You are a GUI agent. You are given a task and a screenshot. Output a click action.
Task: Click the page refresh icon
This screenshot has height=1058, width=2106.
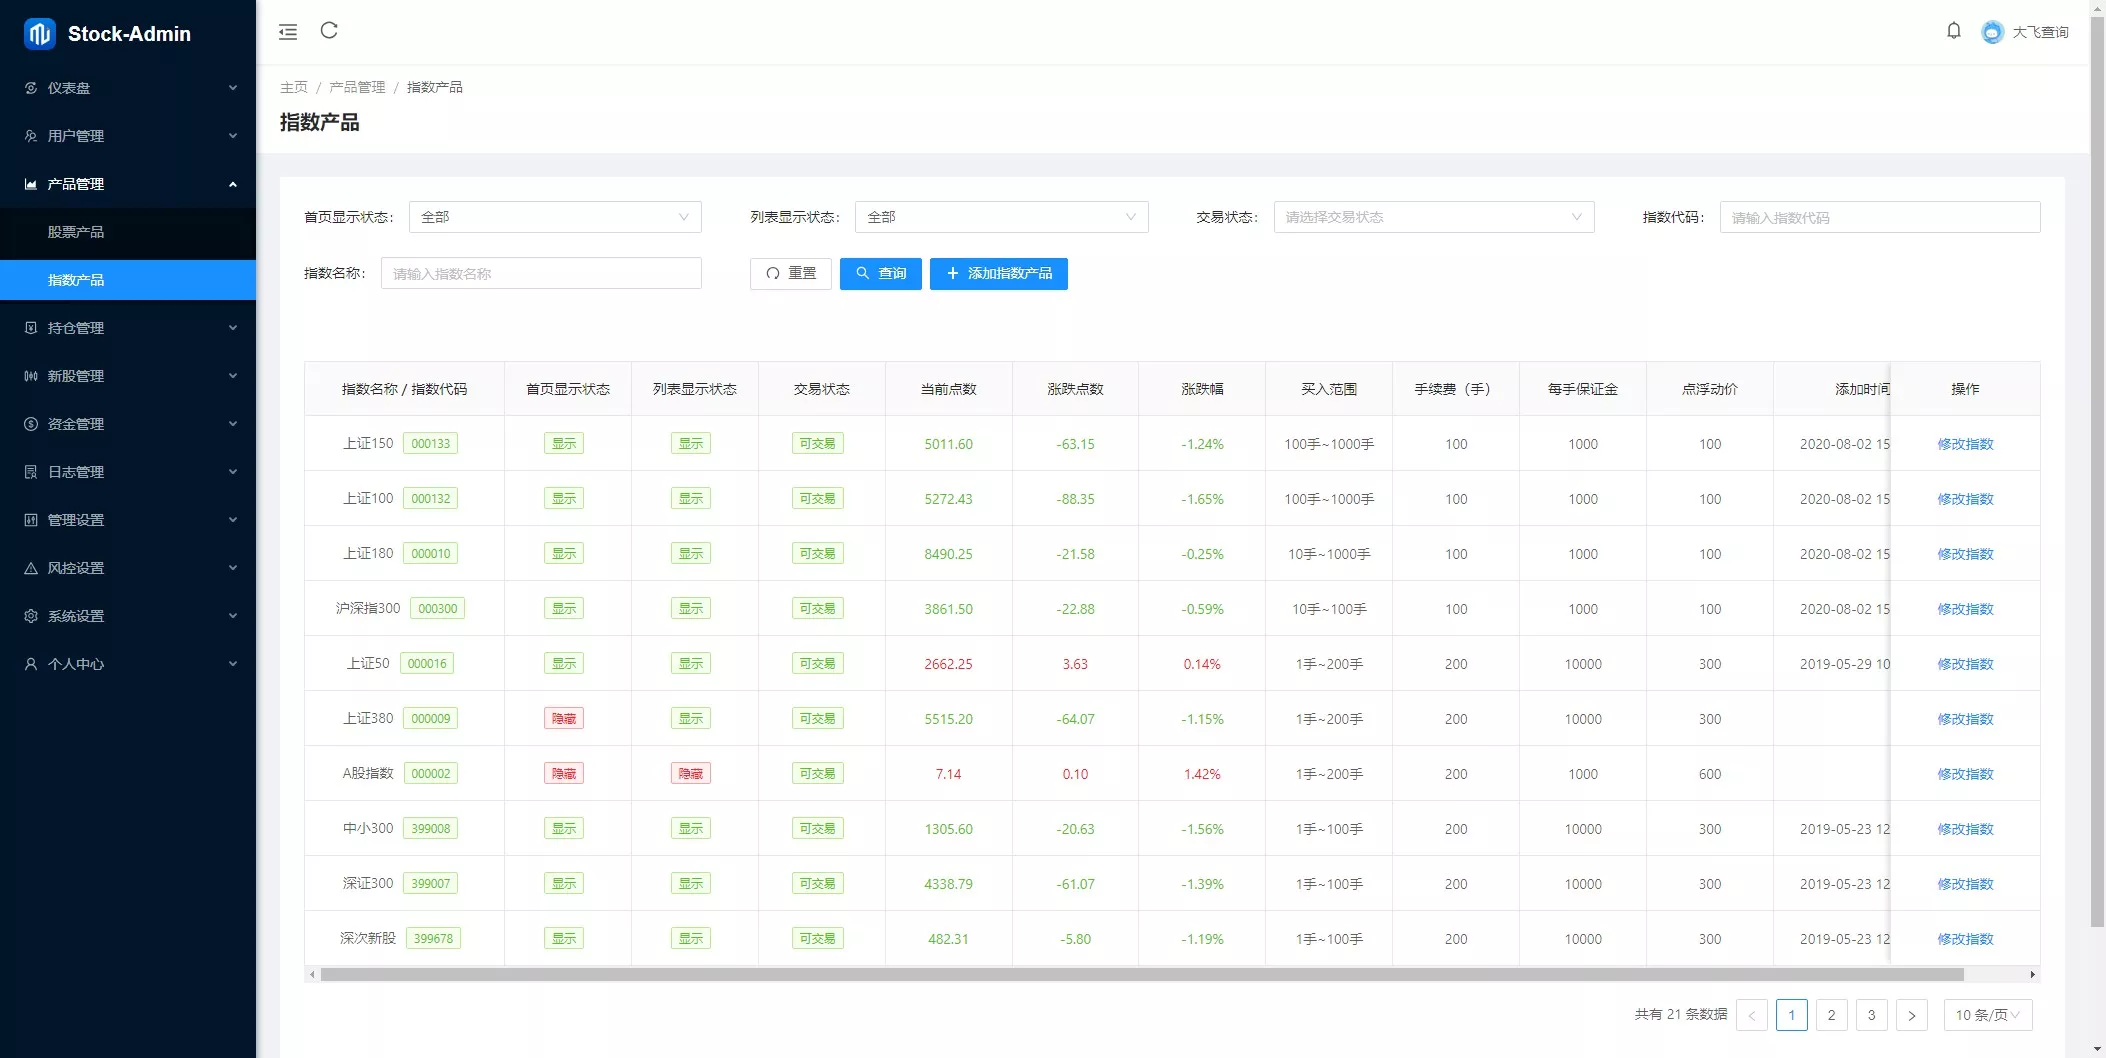coord(329,31)
